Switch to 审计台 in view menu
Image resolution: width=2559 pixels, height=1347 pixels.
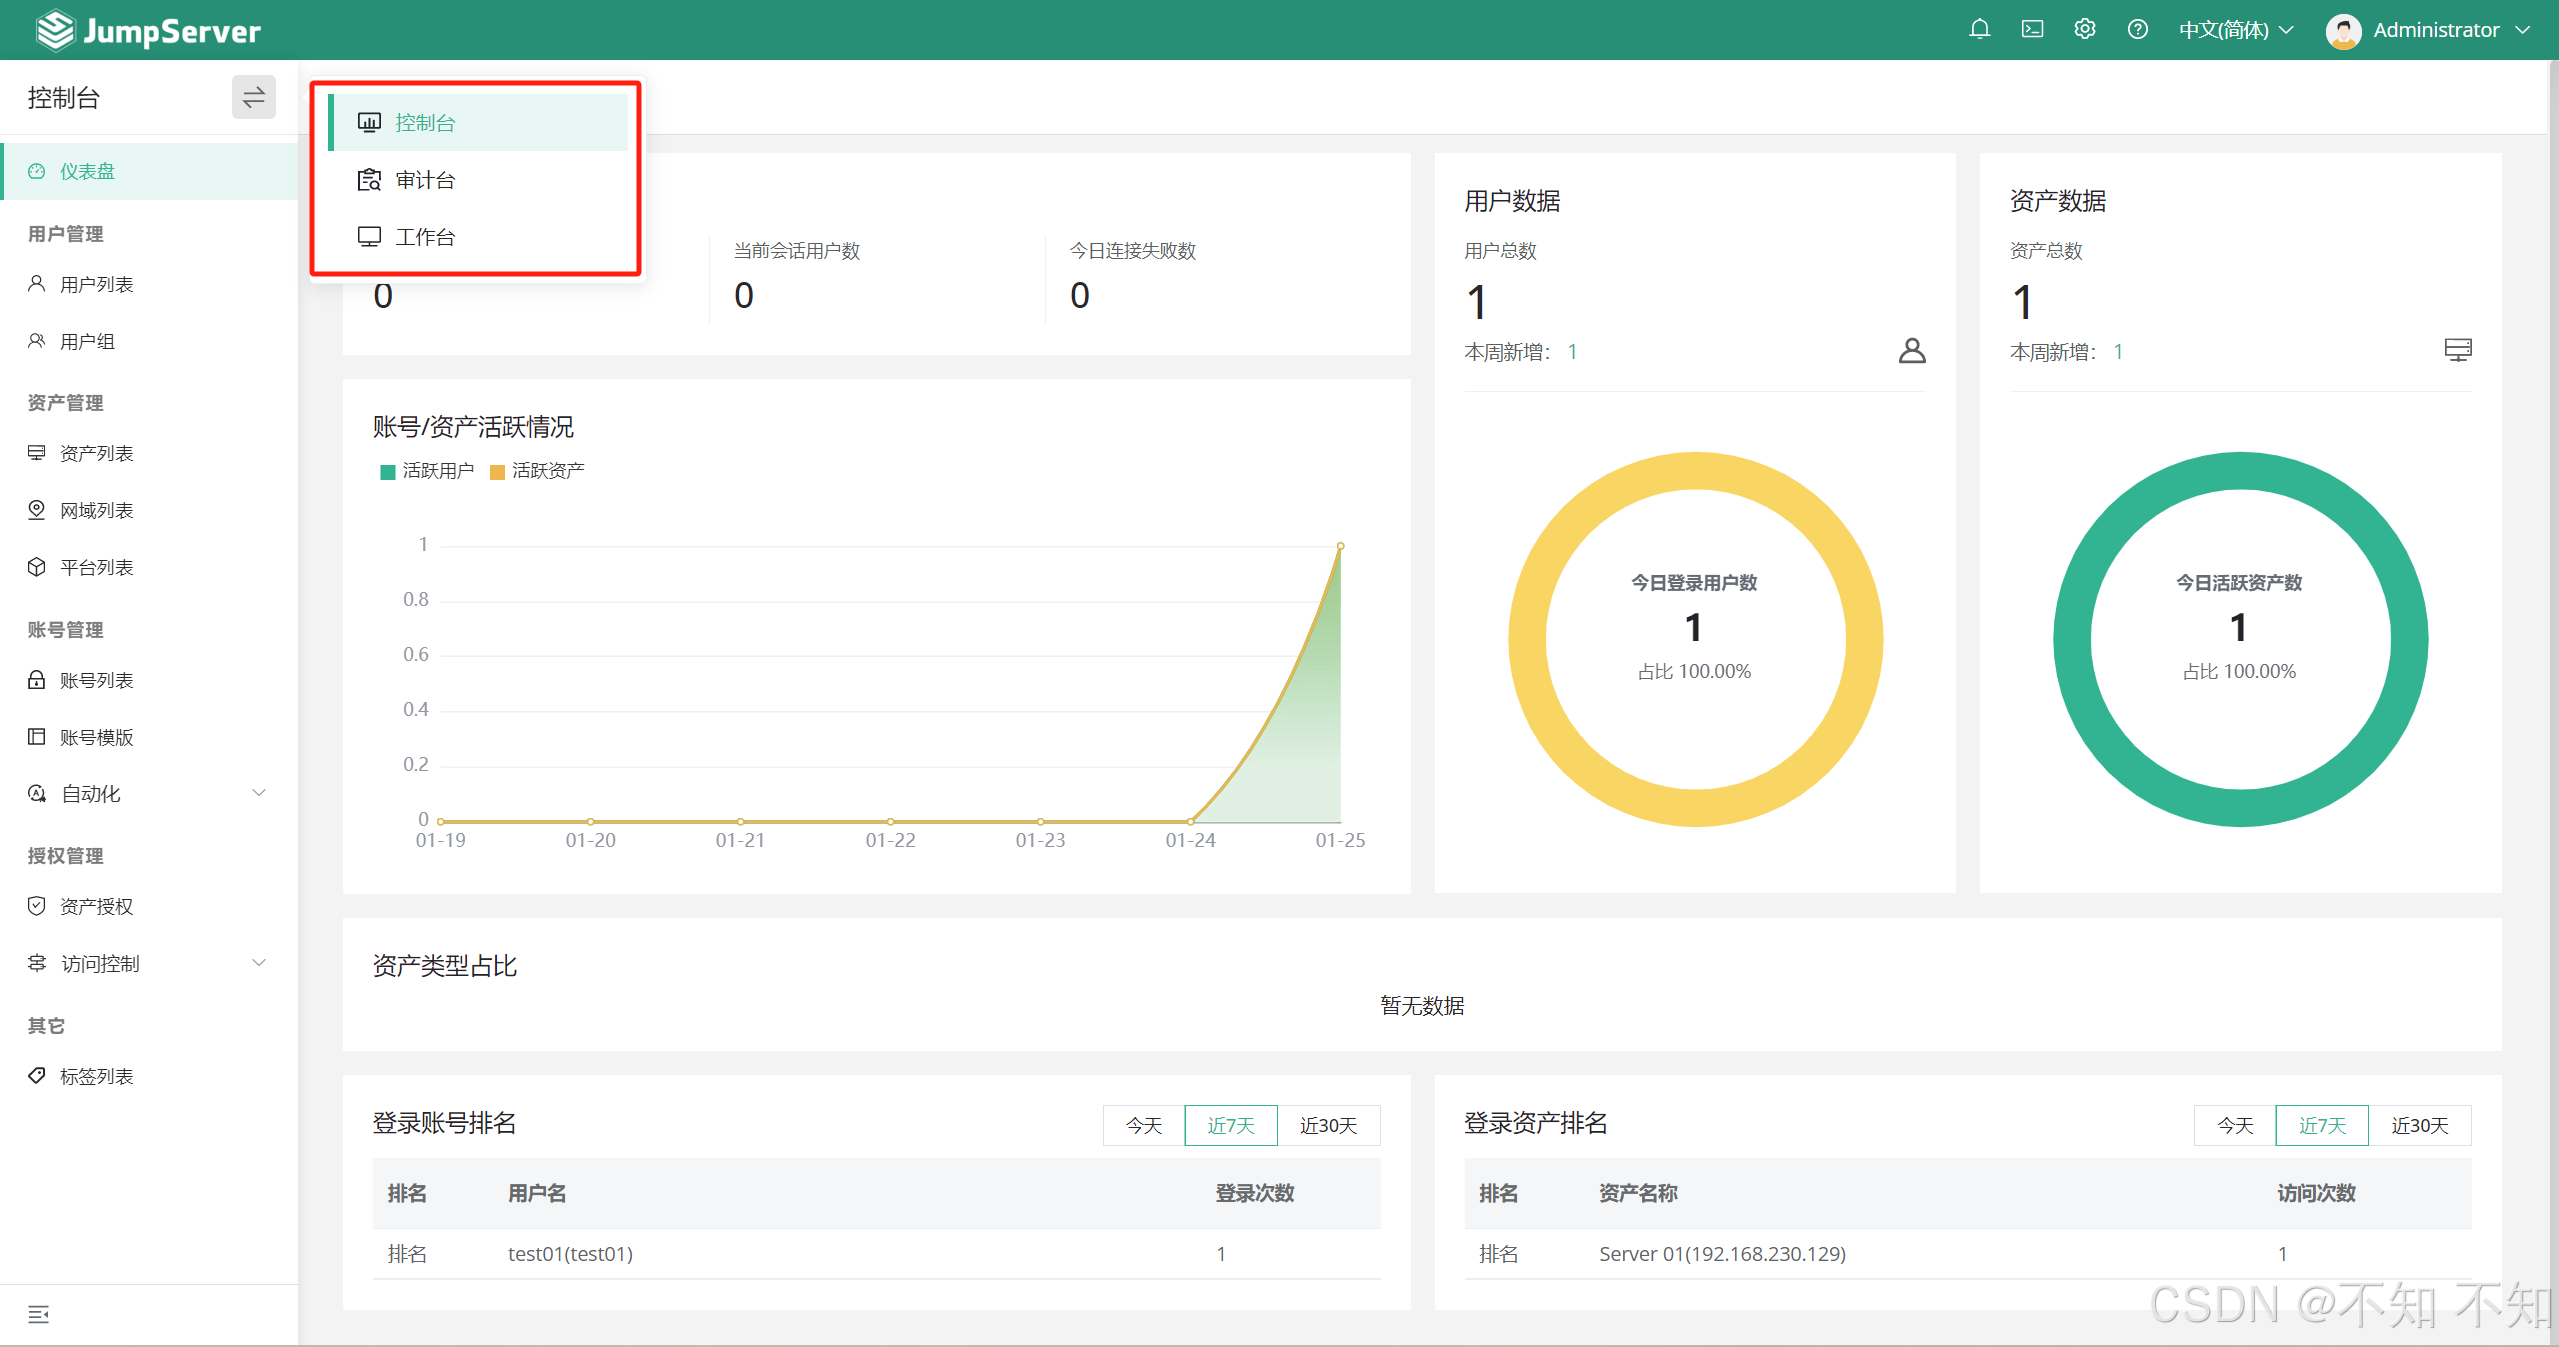425,180
